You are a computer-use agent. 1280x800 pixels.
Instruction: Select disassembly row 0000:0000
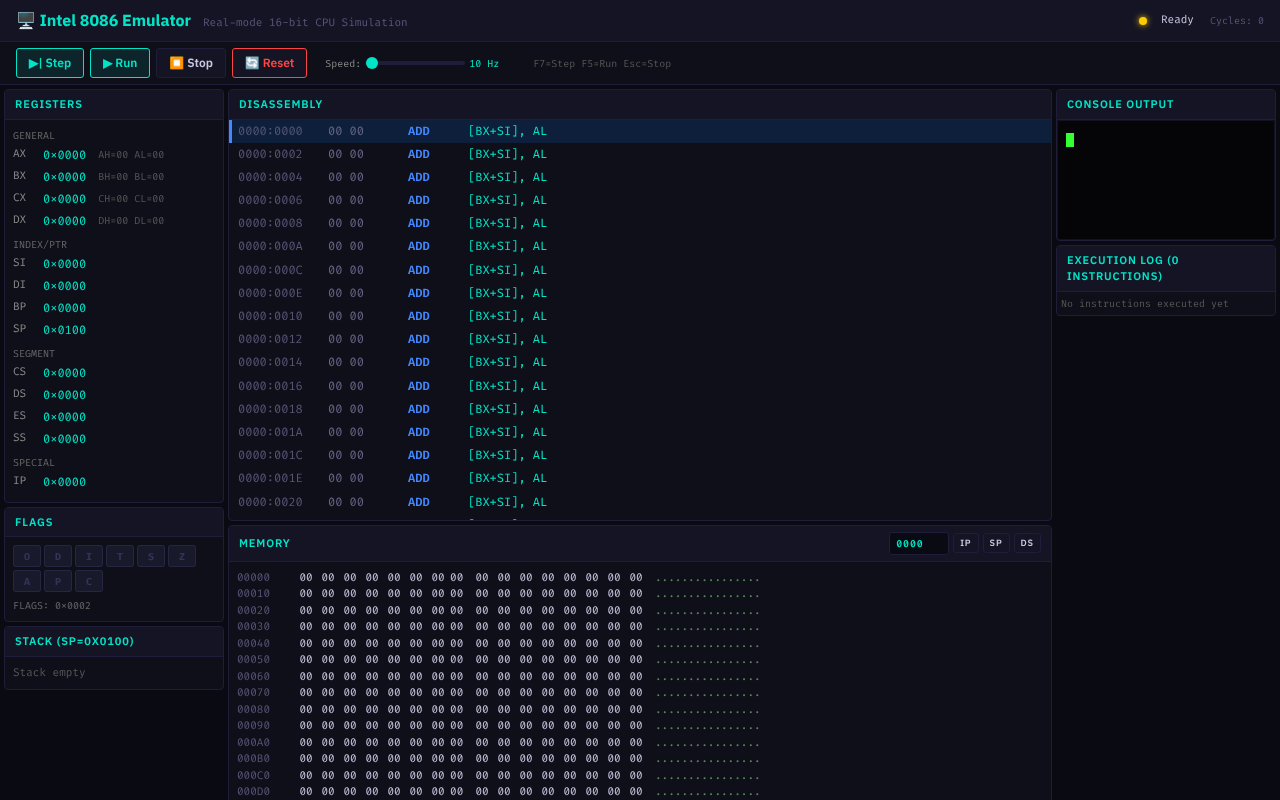pyautogui.click(x=640, y=131)
